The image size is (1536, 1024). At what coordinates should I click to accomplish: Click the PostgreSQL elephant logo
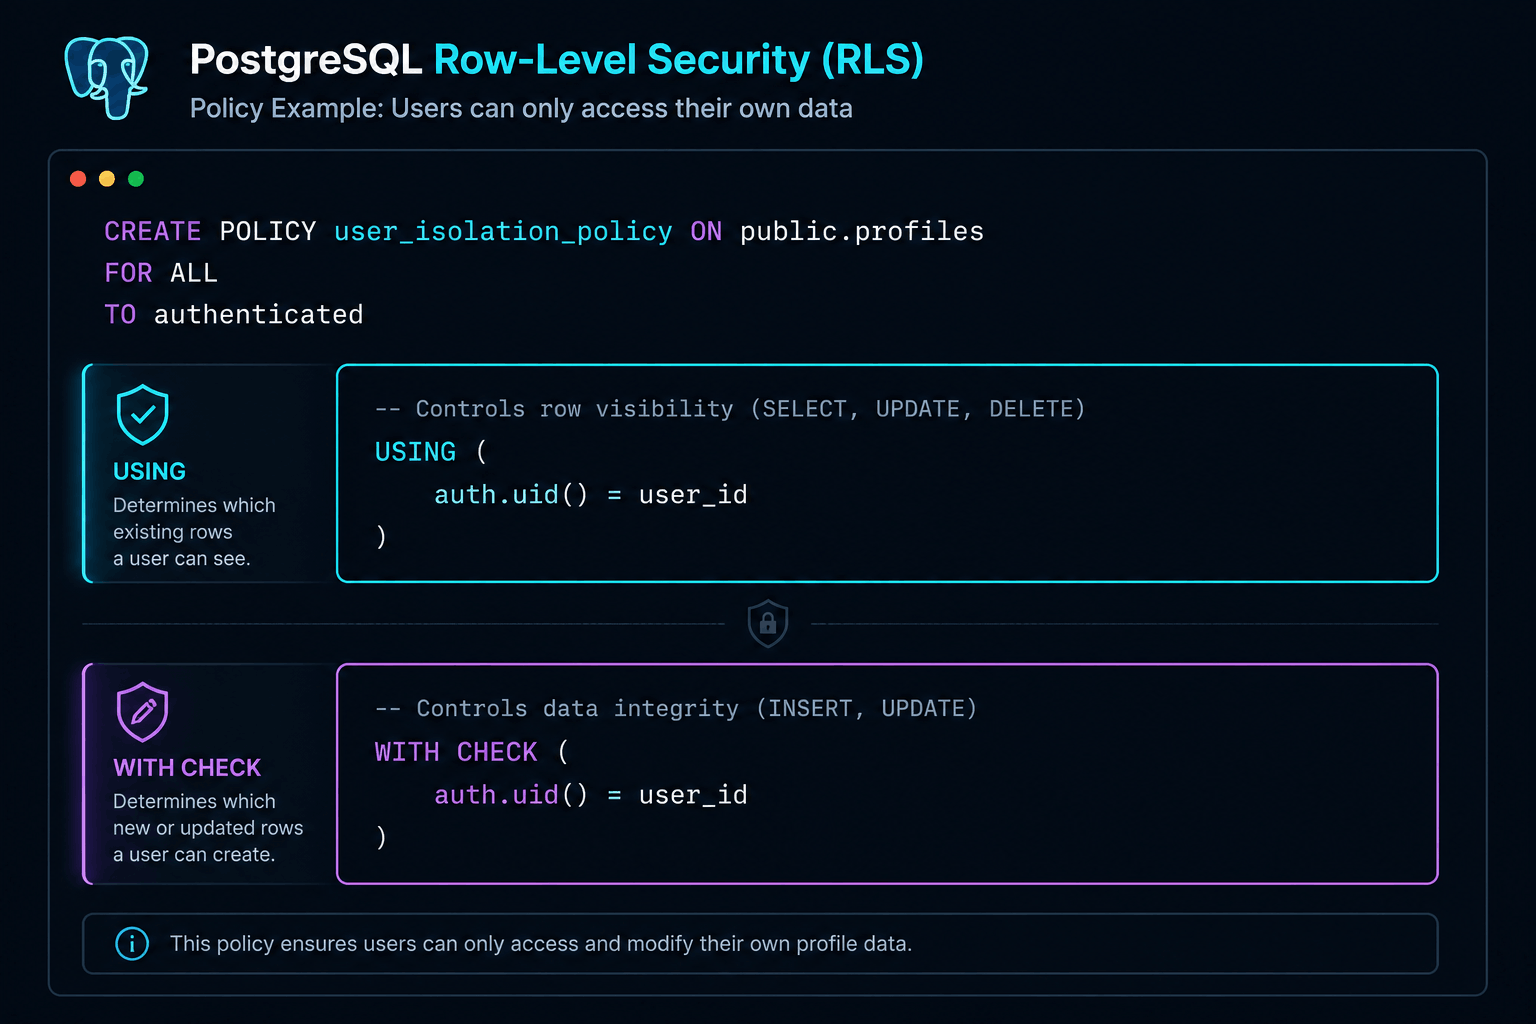coord(107,78)
